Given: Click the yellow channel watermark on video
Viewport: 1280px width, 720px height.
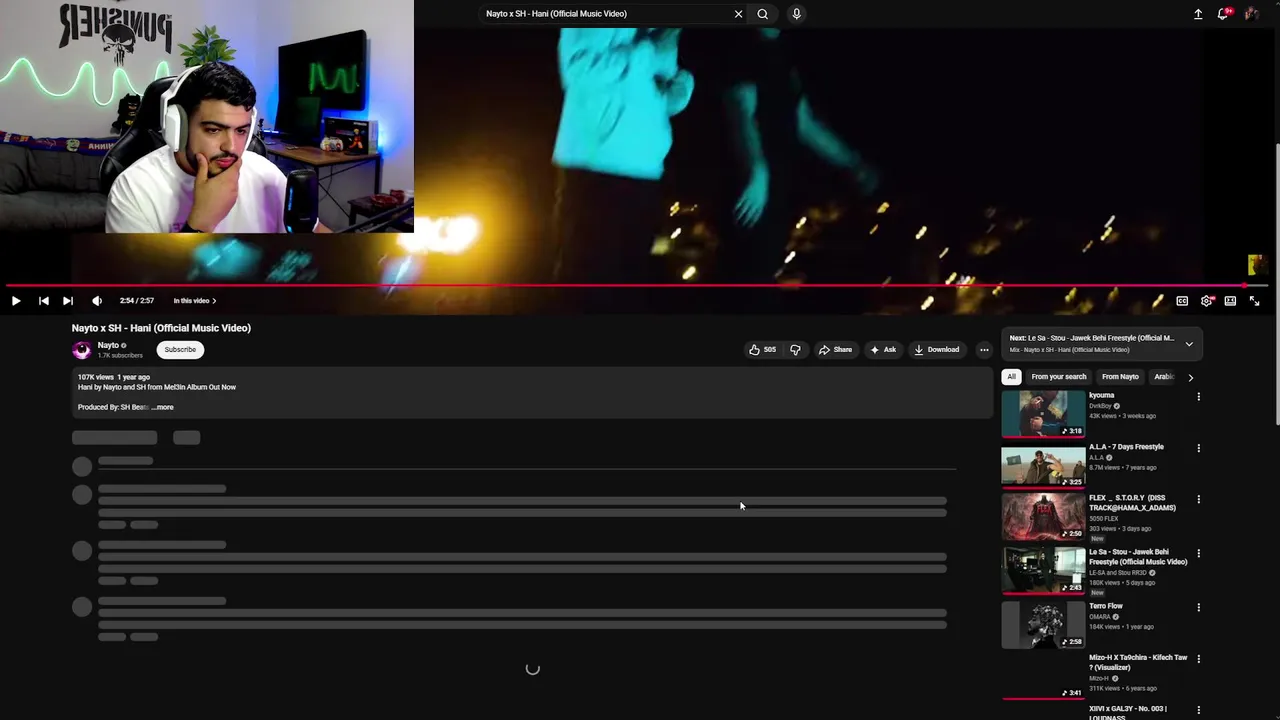Looking at the screenshot, I should pos(1256,265).
